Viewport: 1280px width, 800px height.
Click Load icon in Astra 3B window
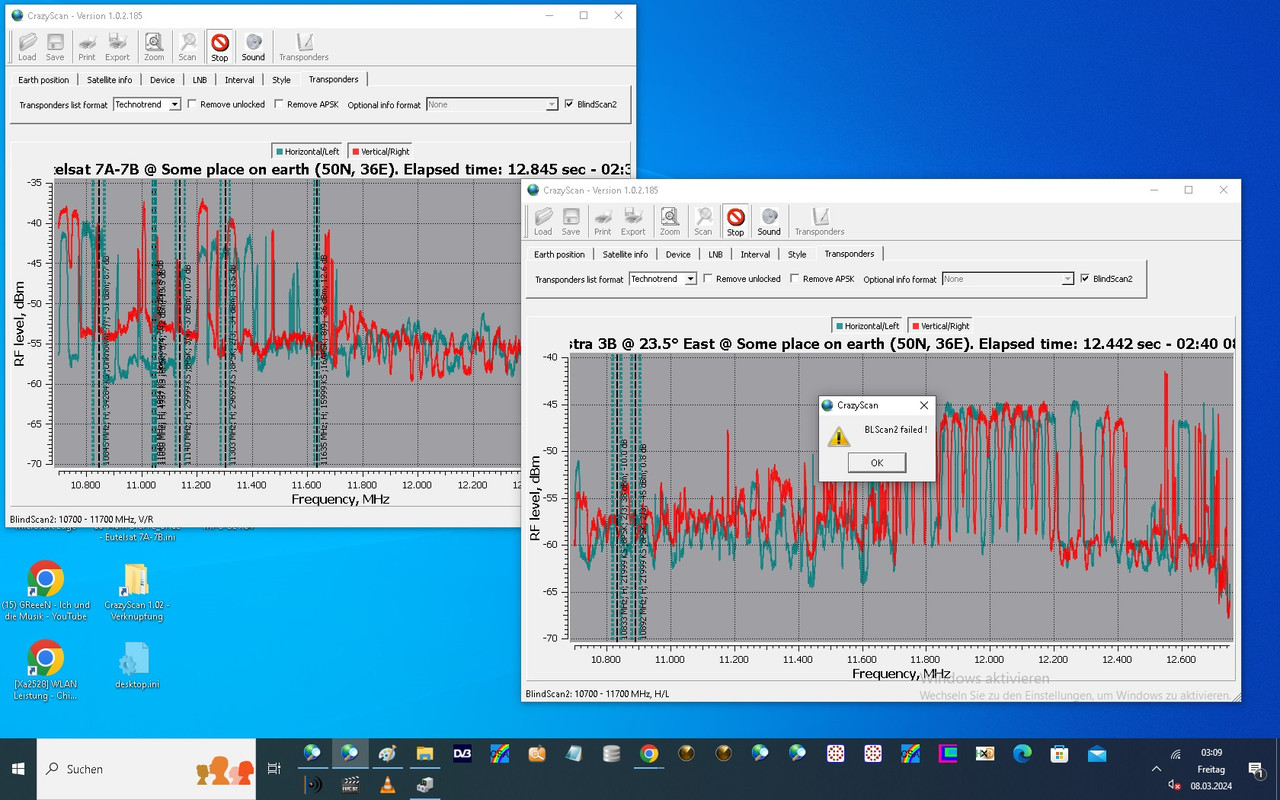[543, 221]
